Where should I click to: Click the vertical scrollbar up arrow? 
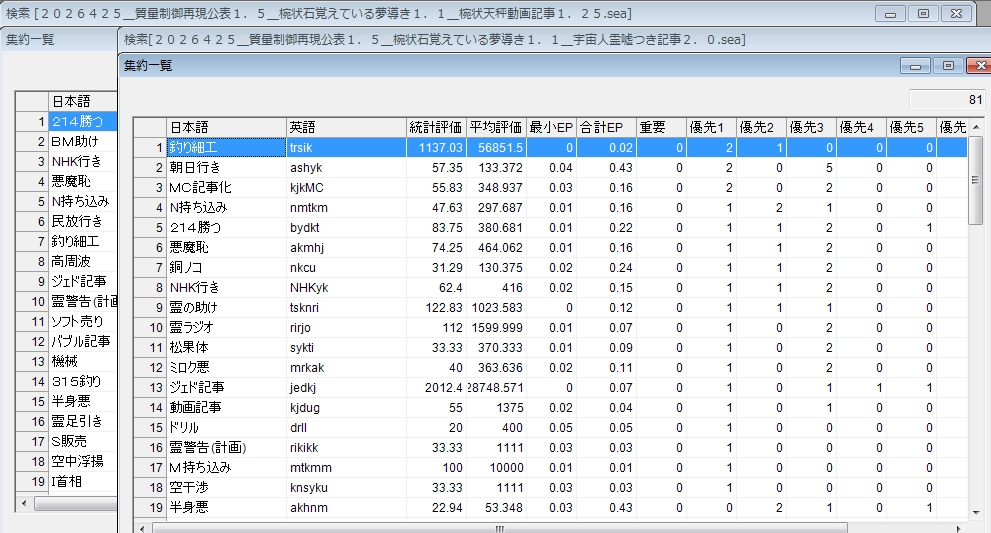[x=975, y=127]
